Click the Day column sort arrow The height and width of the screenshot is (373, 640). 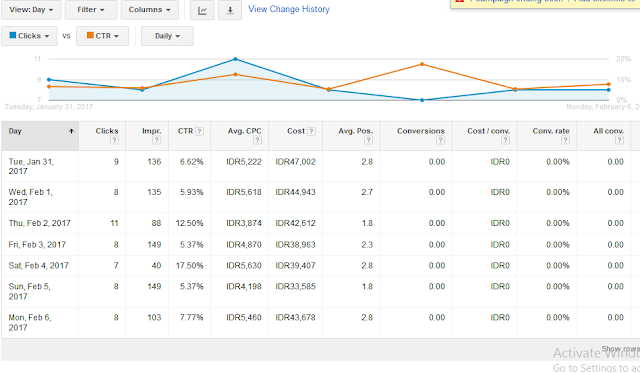[71, 131]
